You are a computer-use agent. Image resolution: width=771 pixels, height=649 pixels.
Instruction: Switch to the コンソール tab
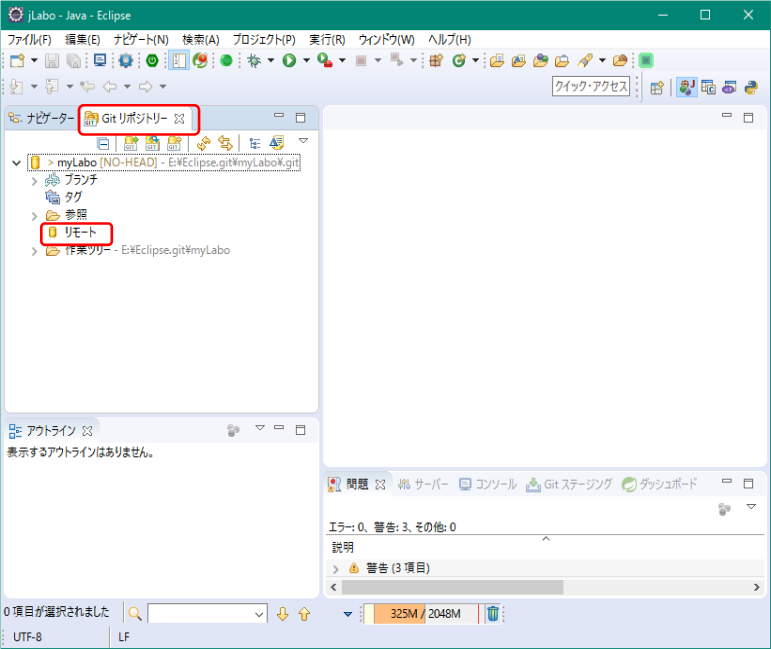(x=487, y=484)
